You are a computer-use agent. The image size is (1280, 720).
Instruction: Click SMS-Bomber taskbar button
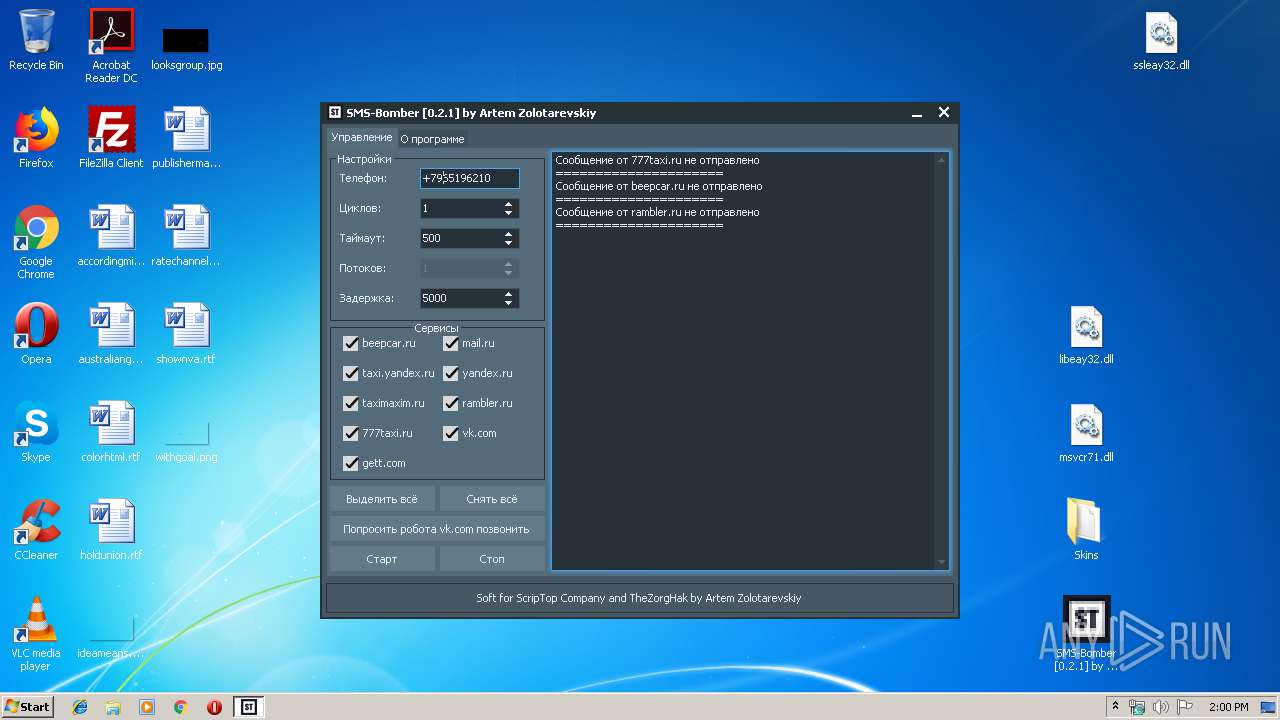coord(249,707)
